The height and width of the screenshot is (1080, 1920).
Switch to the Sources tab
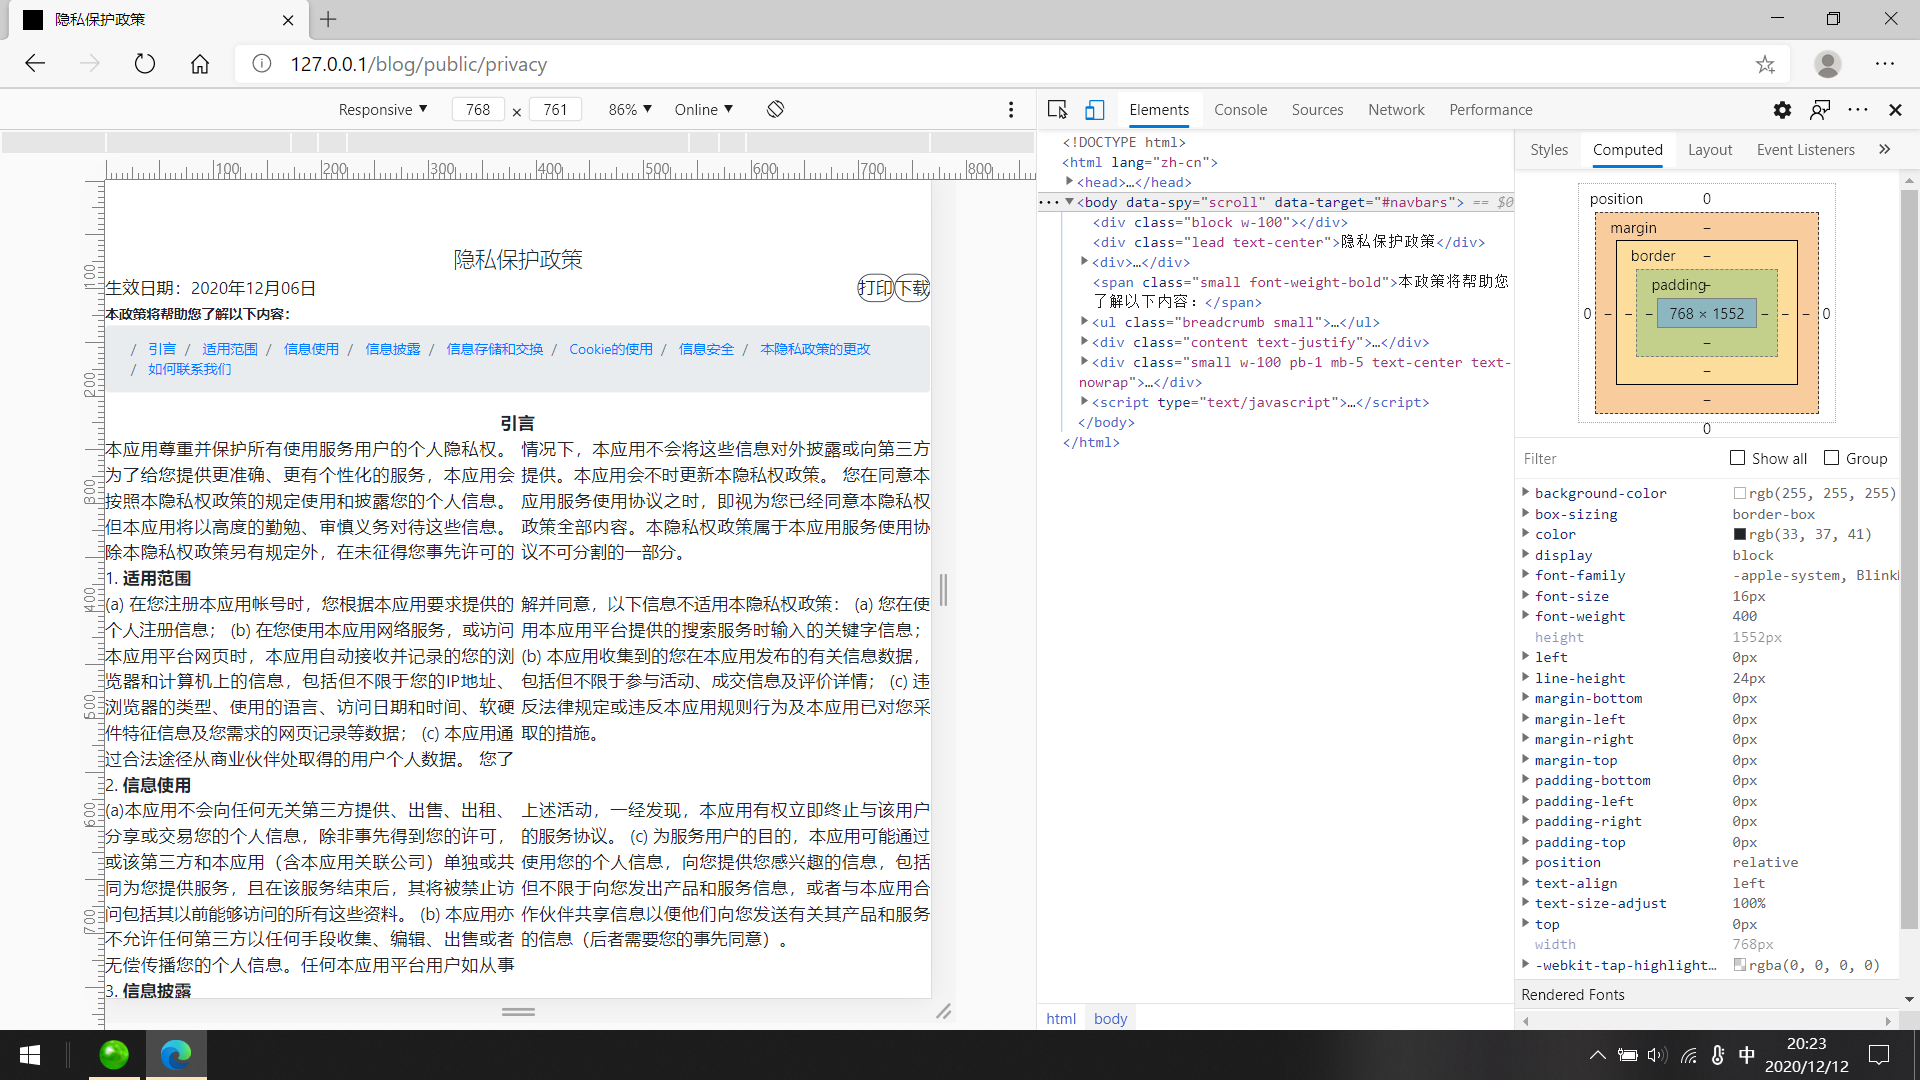click(1317, 110)
